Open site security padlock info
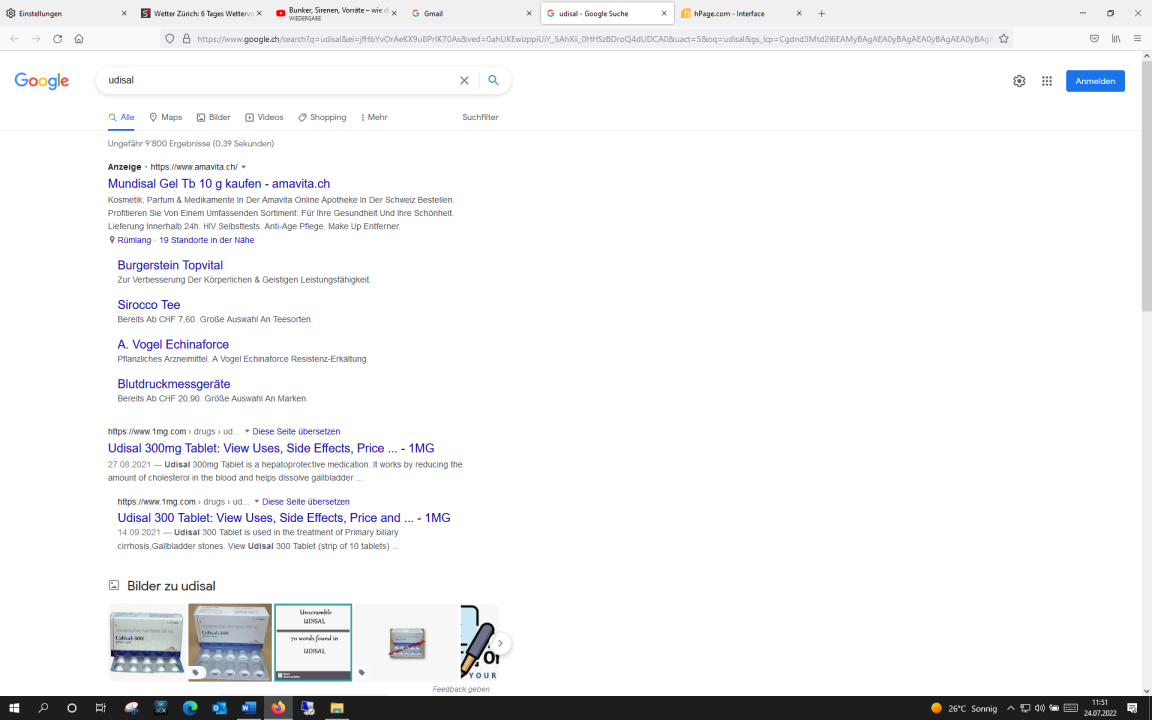Screen dimensions: 1152x720 [x=186, y=39]
